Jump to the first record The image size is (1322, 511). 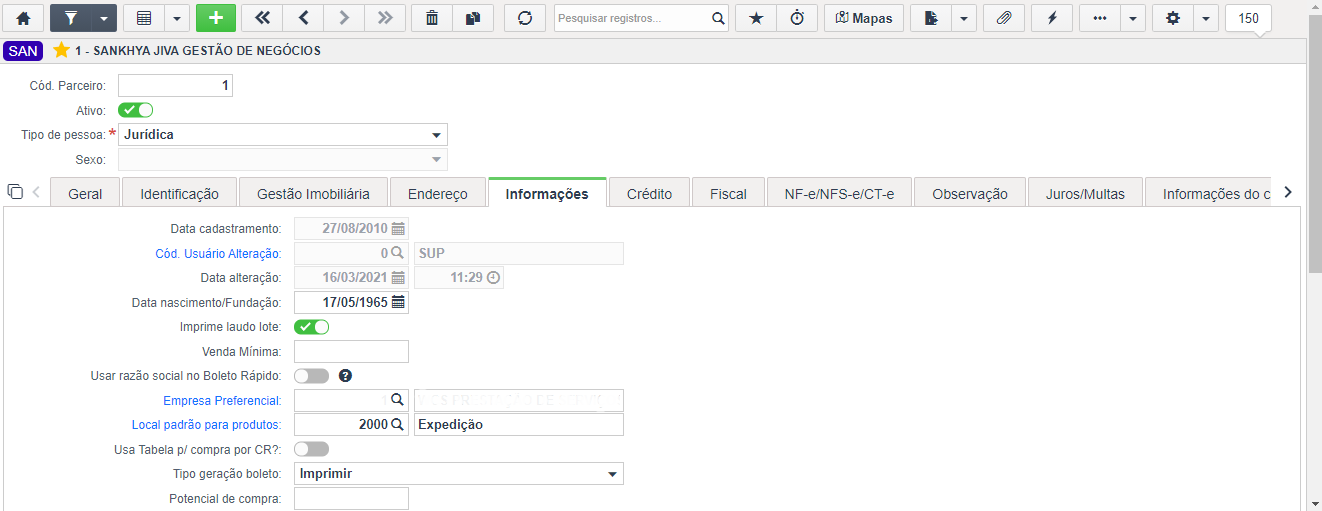click(262, 18)
